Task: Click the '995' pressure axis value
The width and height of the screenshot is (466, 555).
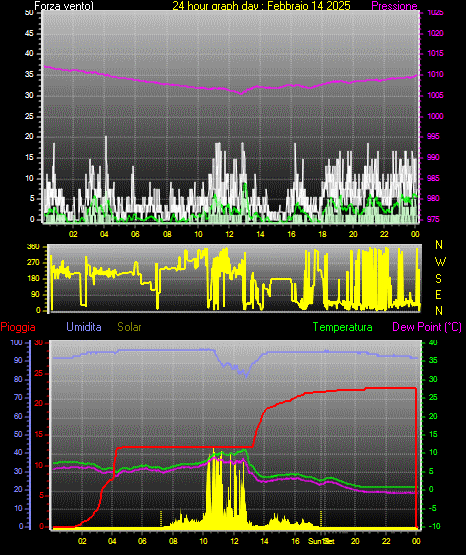Action: 433,136
